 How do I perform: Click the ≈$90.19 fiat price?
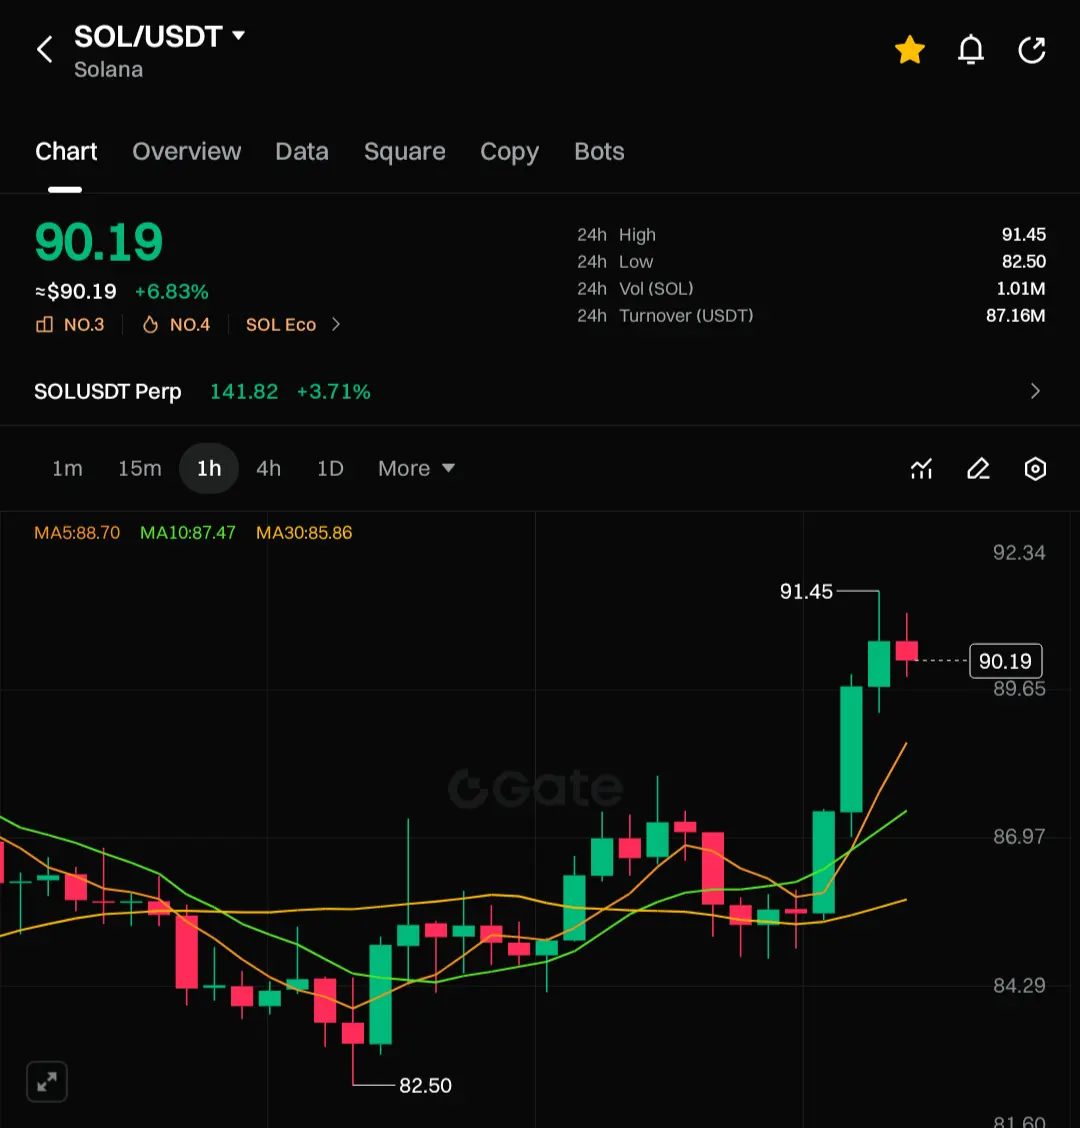click(76, 291)
